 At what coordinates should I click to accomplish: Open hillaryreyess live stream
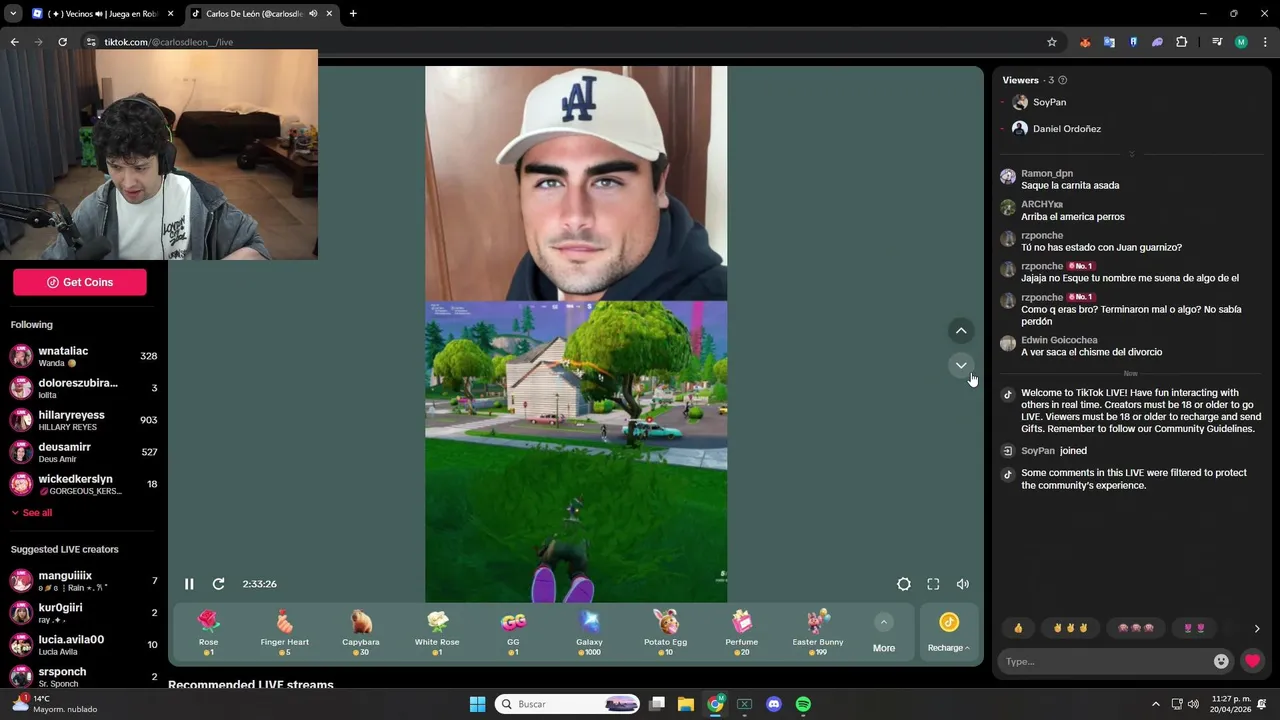click(x=84, y=420)
